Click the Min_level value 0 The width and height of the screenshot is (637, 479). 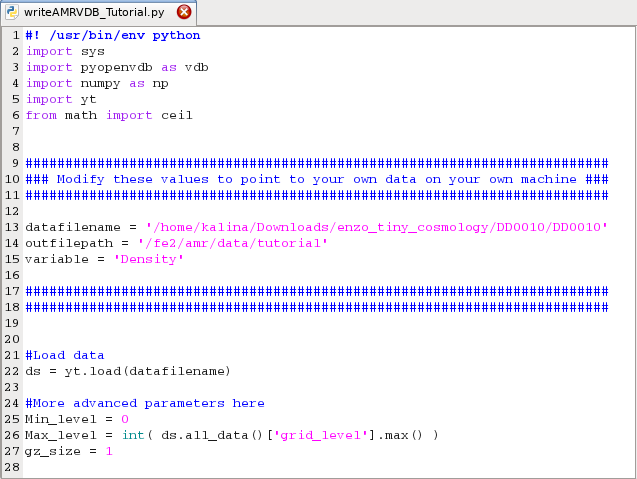[125, 419]
